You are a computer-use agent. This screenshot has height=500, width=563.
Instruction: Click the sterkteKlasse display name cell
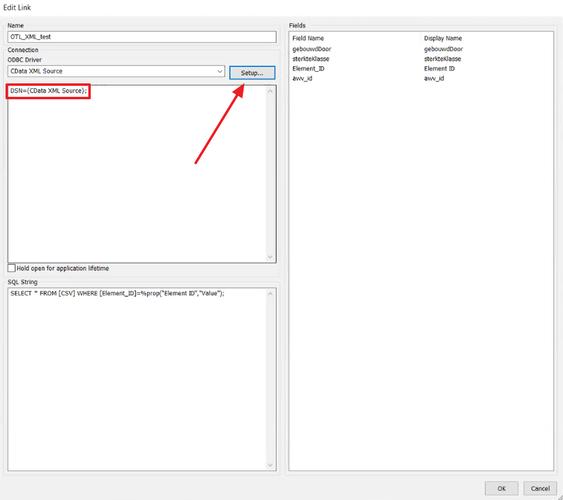click(442, 59)
